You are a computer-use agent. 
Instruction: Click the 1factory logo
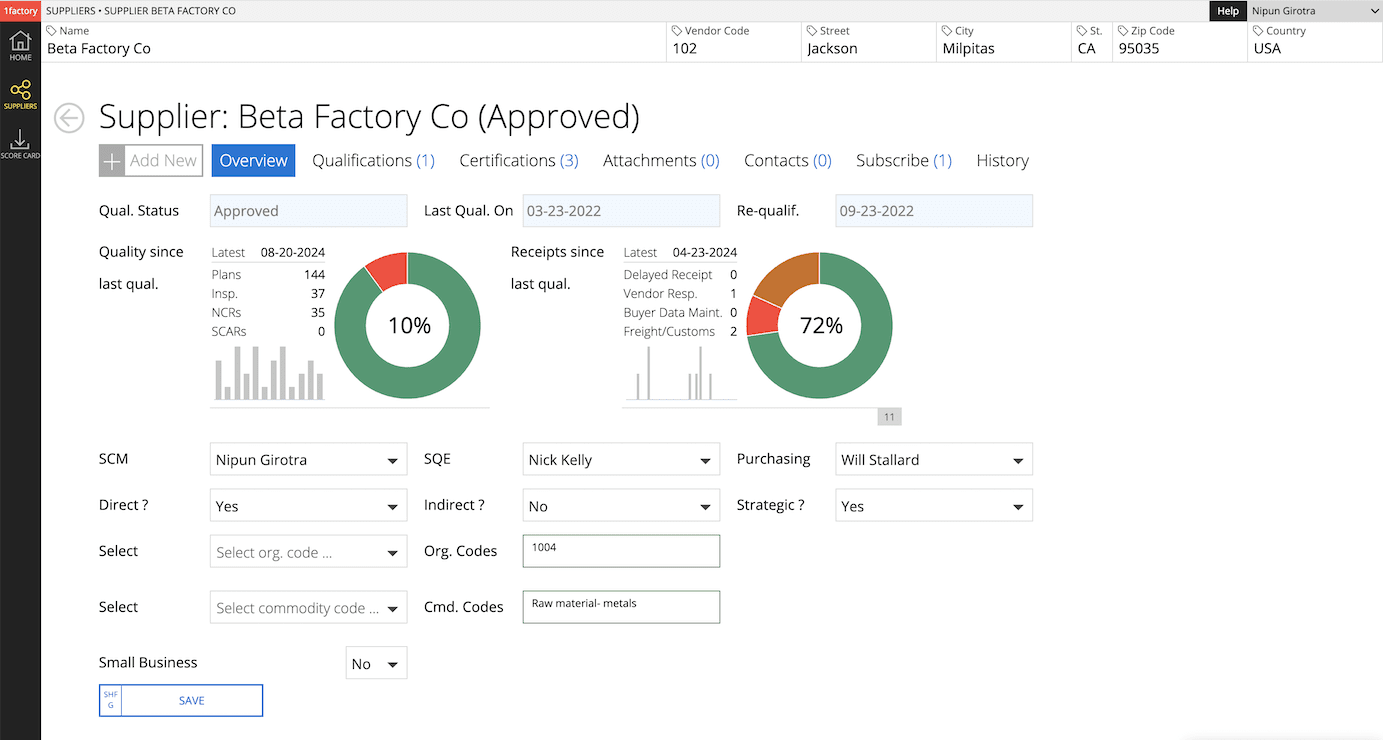click(18, 11)
